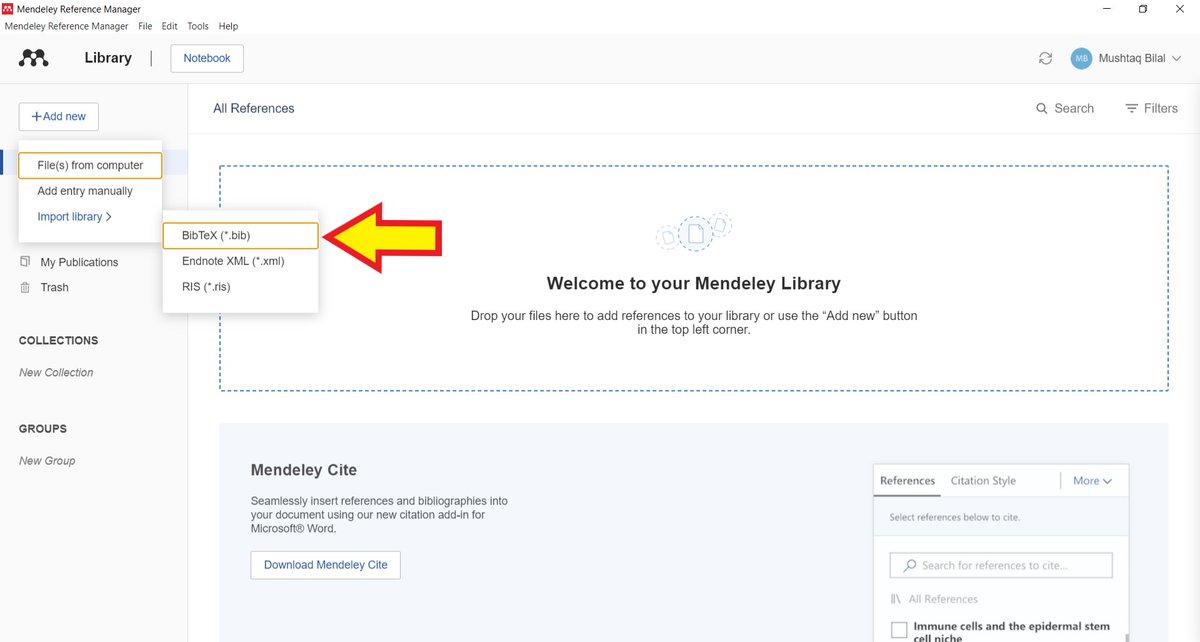Open the Edit menu
The image size is (1200, 642).
170,26
